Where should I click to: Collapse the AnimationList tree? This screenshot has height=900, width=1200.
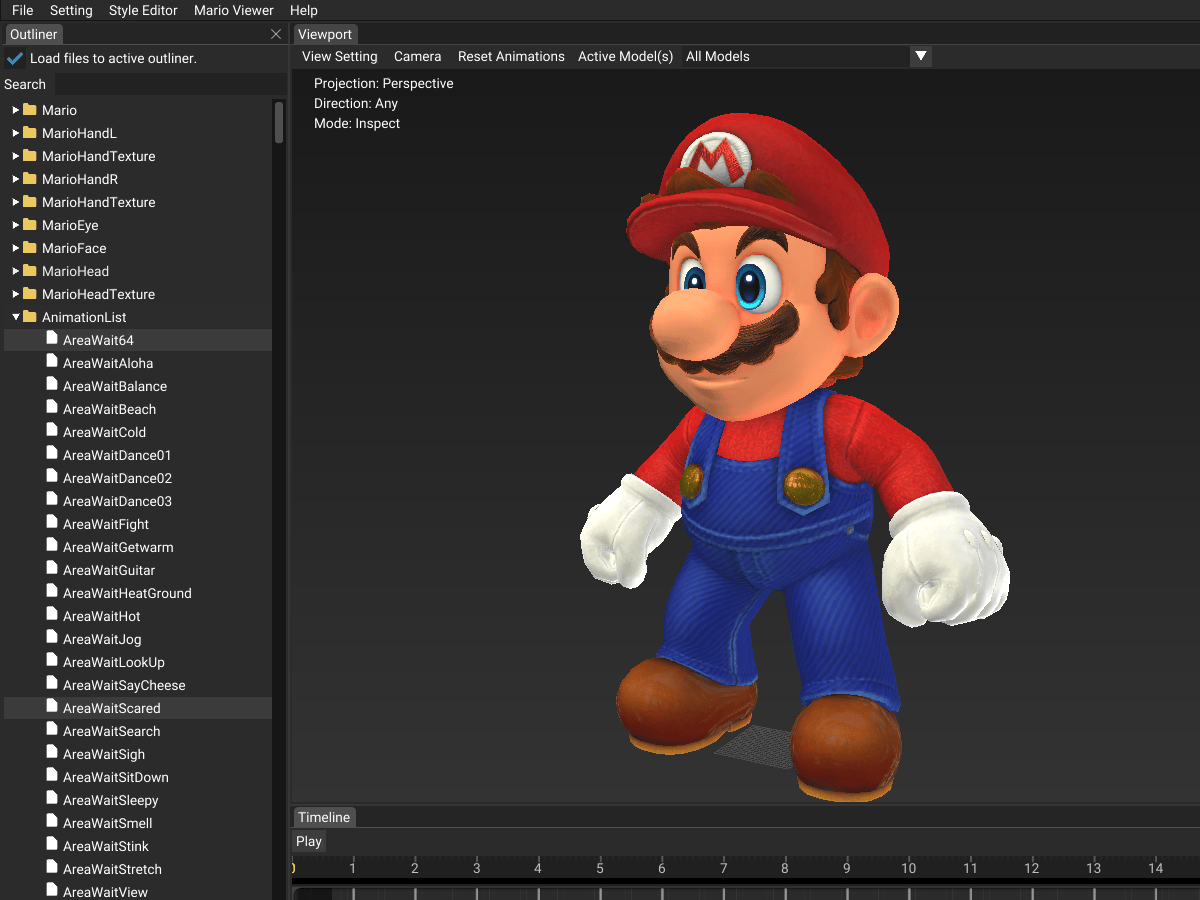point(15,317)
